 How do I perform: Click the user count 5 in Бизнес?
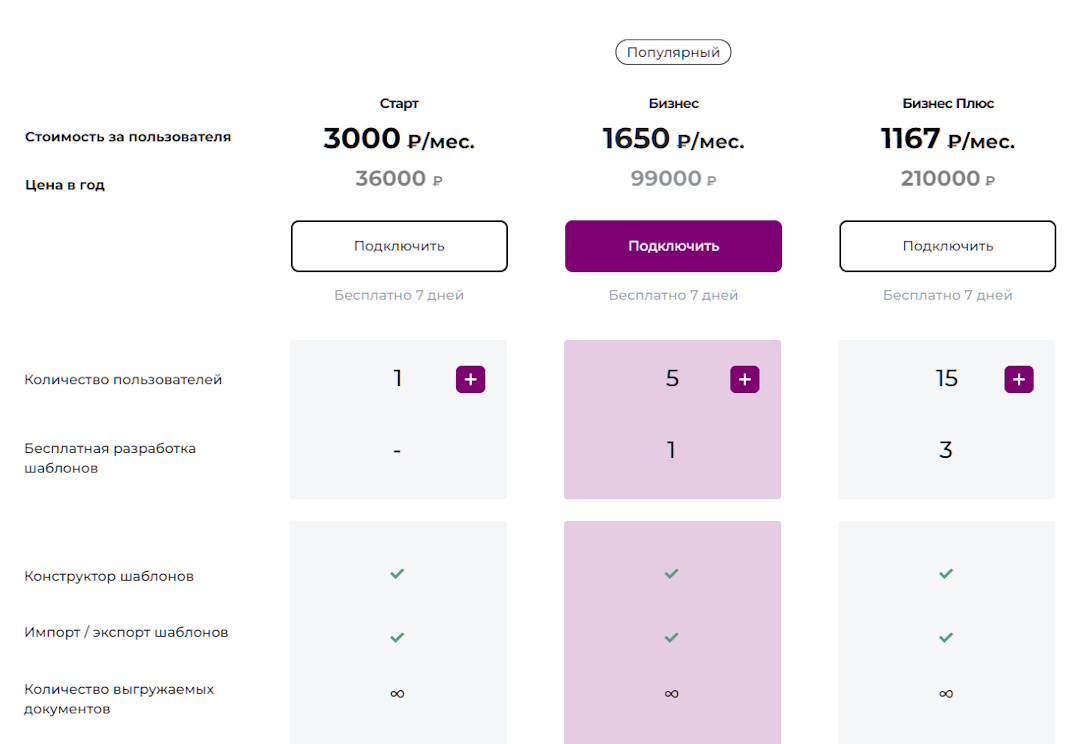coord(672,378)
